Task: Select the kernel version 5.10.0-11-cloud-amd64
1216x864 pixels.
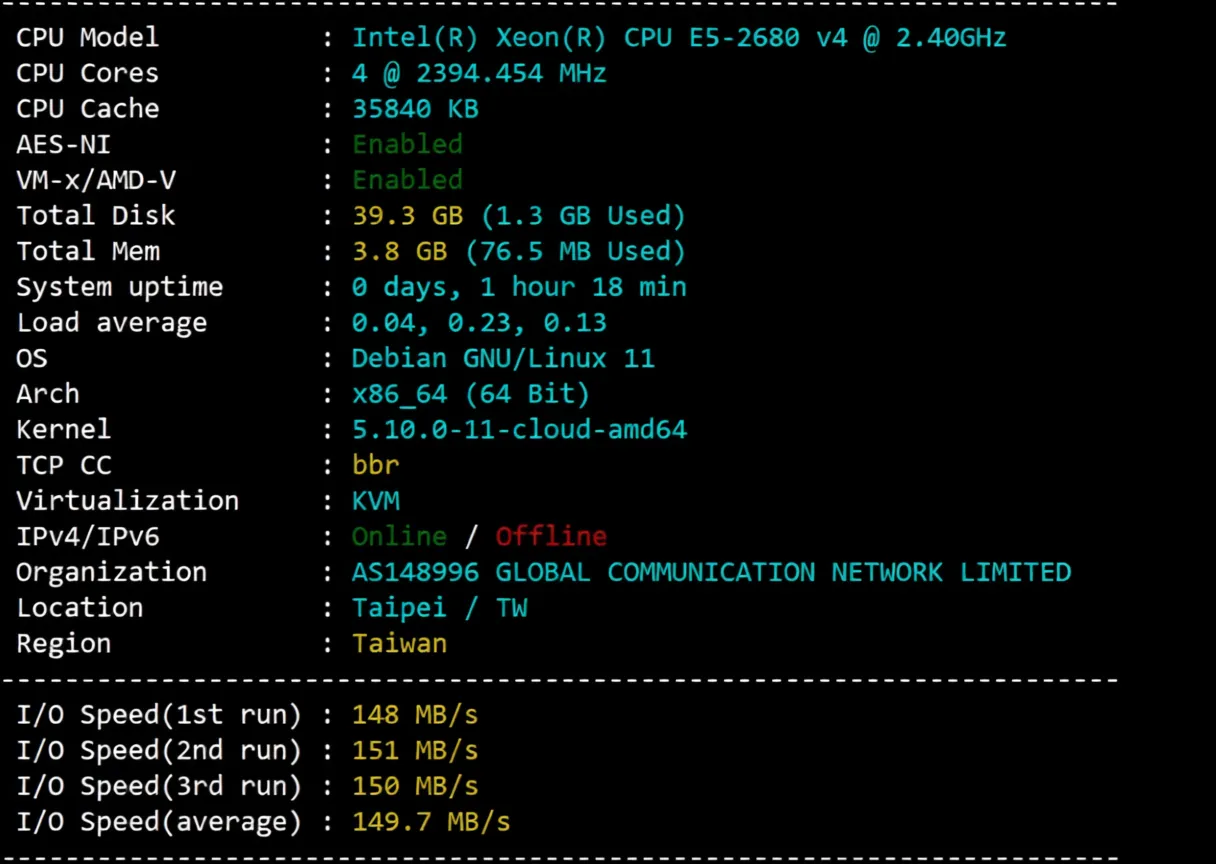Action: [x=519, y=429]
